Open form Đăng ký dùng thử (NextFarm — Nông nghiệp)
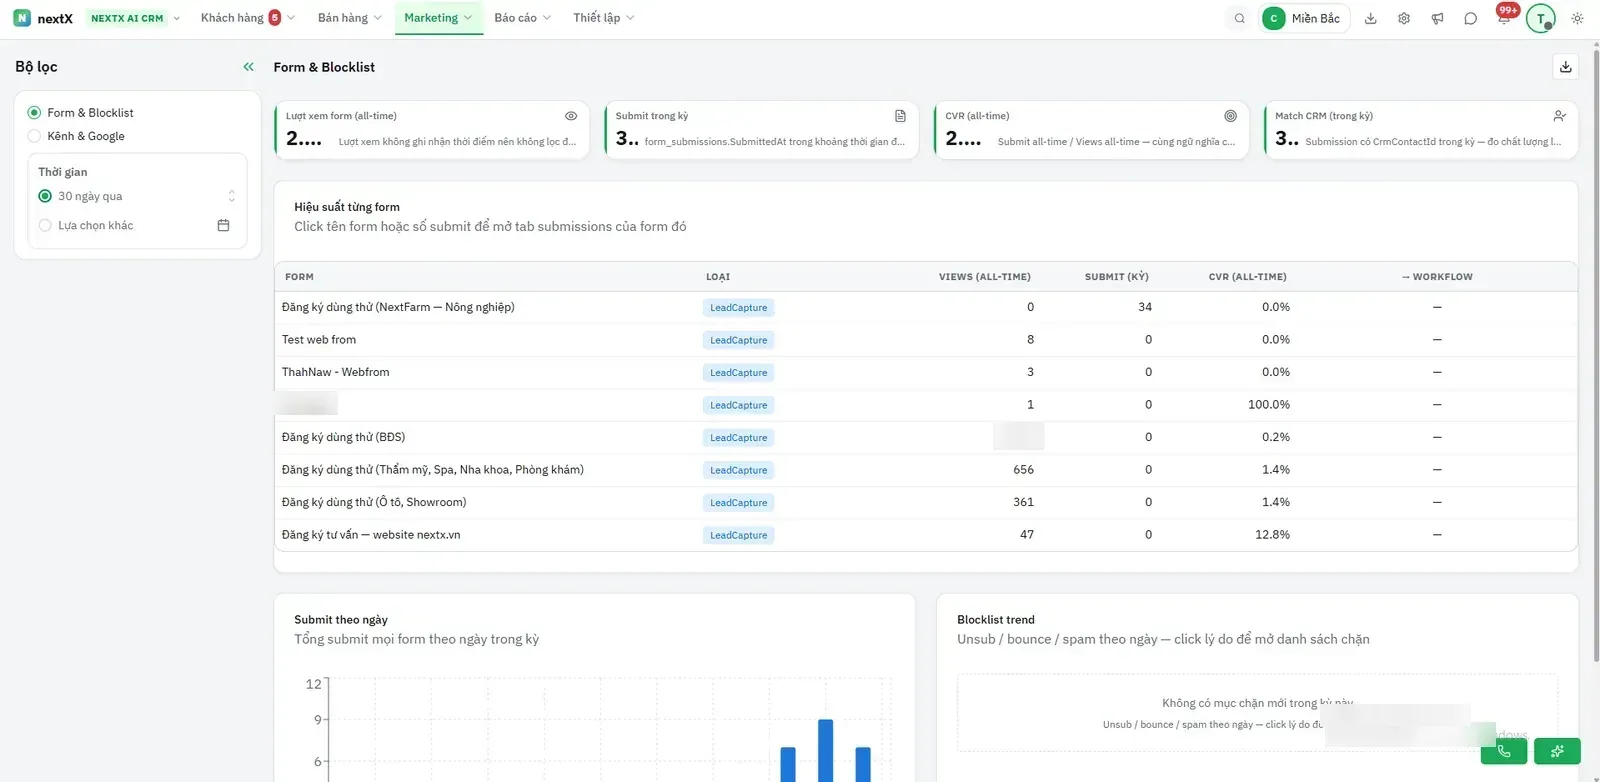Viewport: 1600px width, 782px height. (398, 307)
